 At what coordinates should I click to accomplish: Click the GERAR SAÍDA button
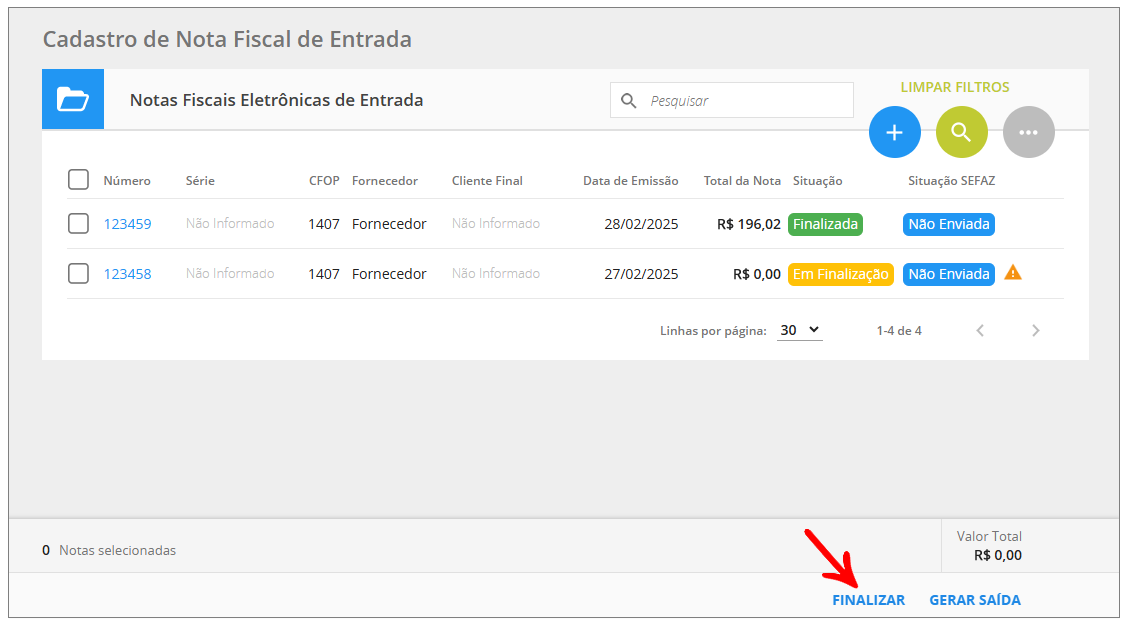975,600
